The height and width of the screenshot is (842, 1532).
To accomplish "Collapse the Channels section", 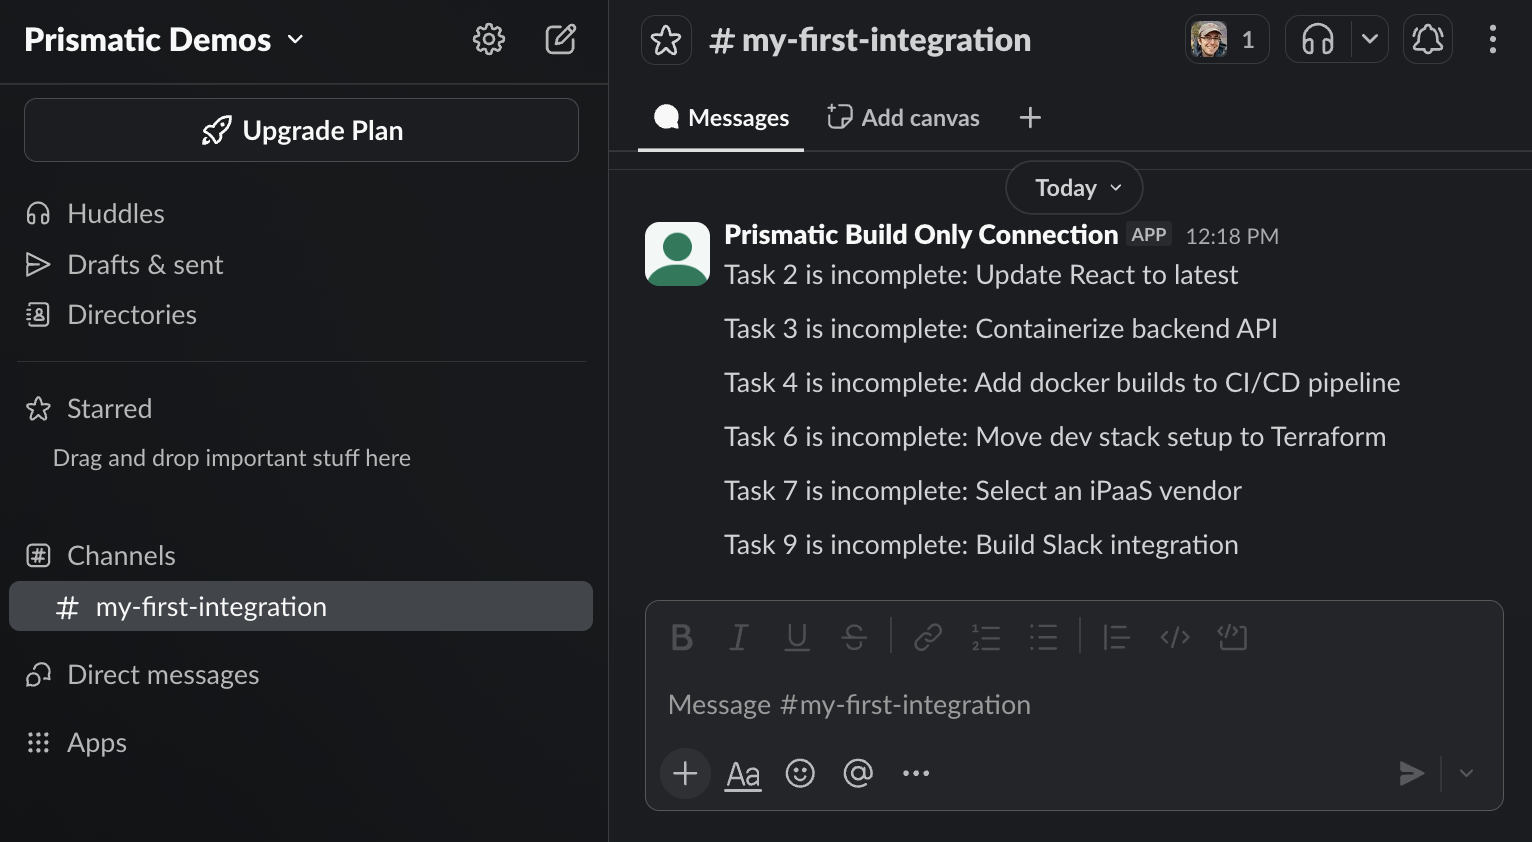I will click(x=121, y=556).
